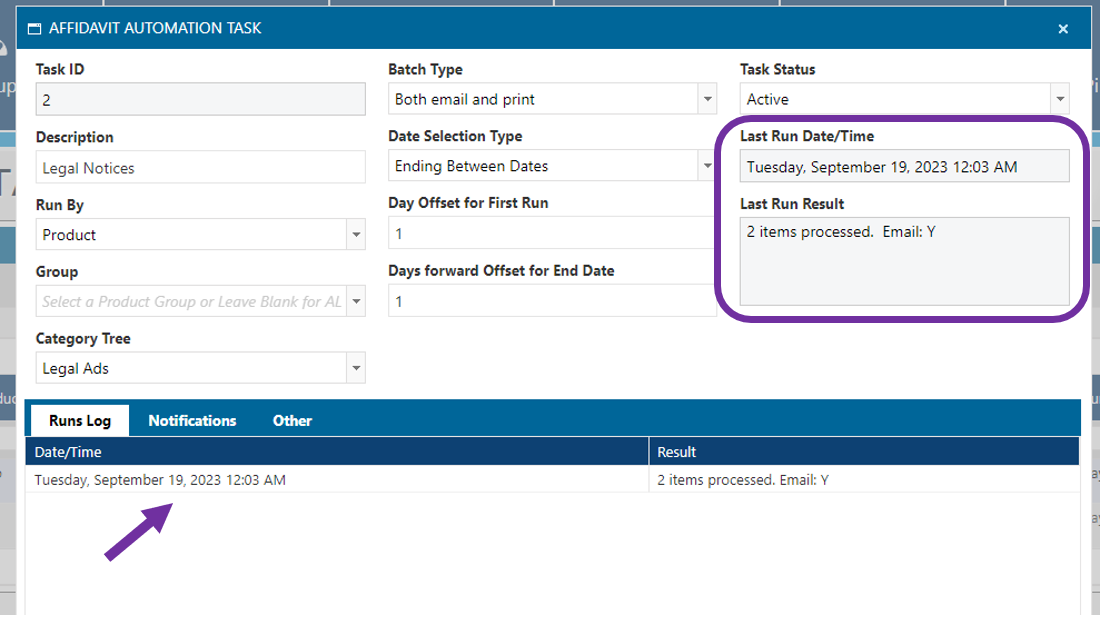Open the Task Status dropdown

coord(1059,99)
